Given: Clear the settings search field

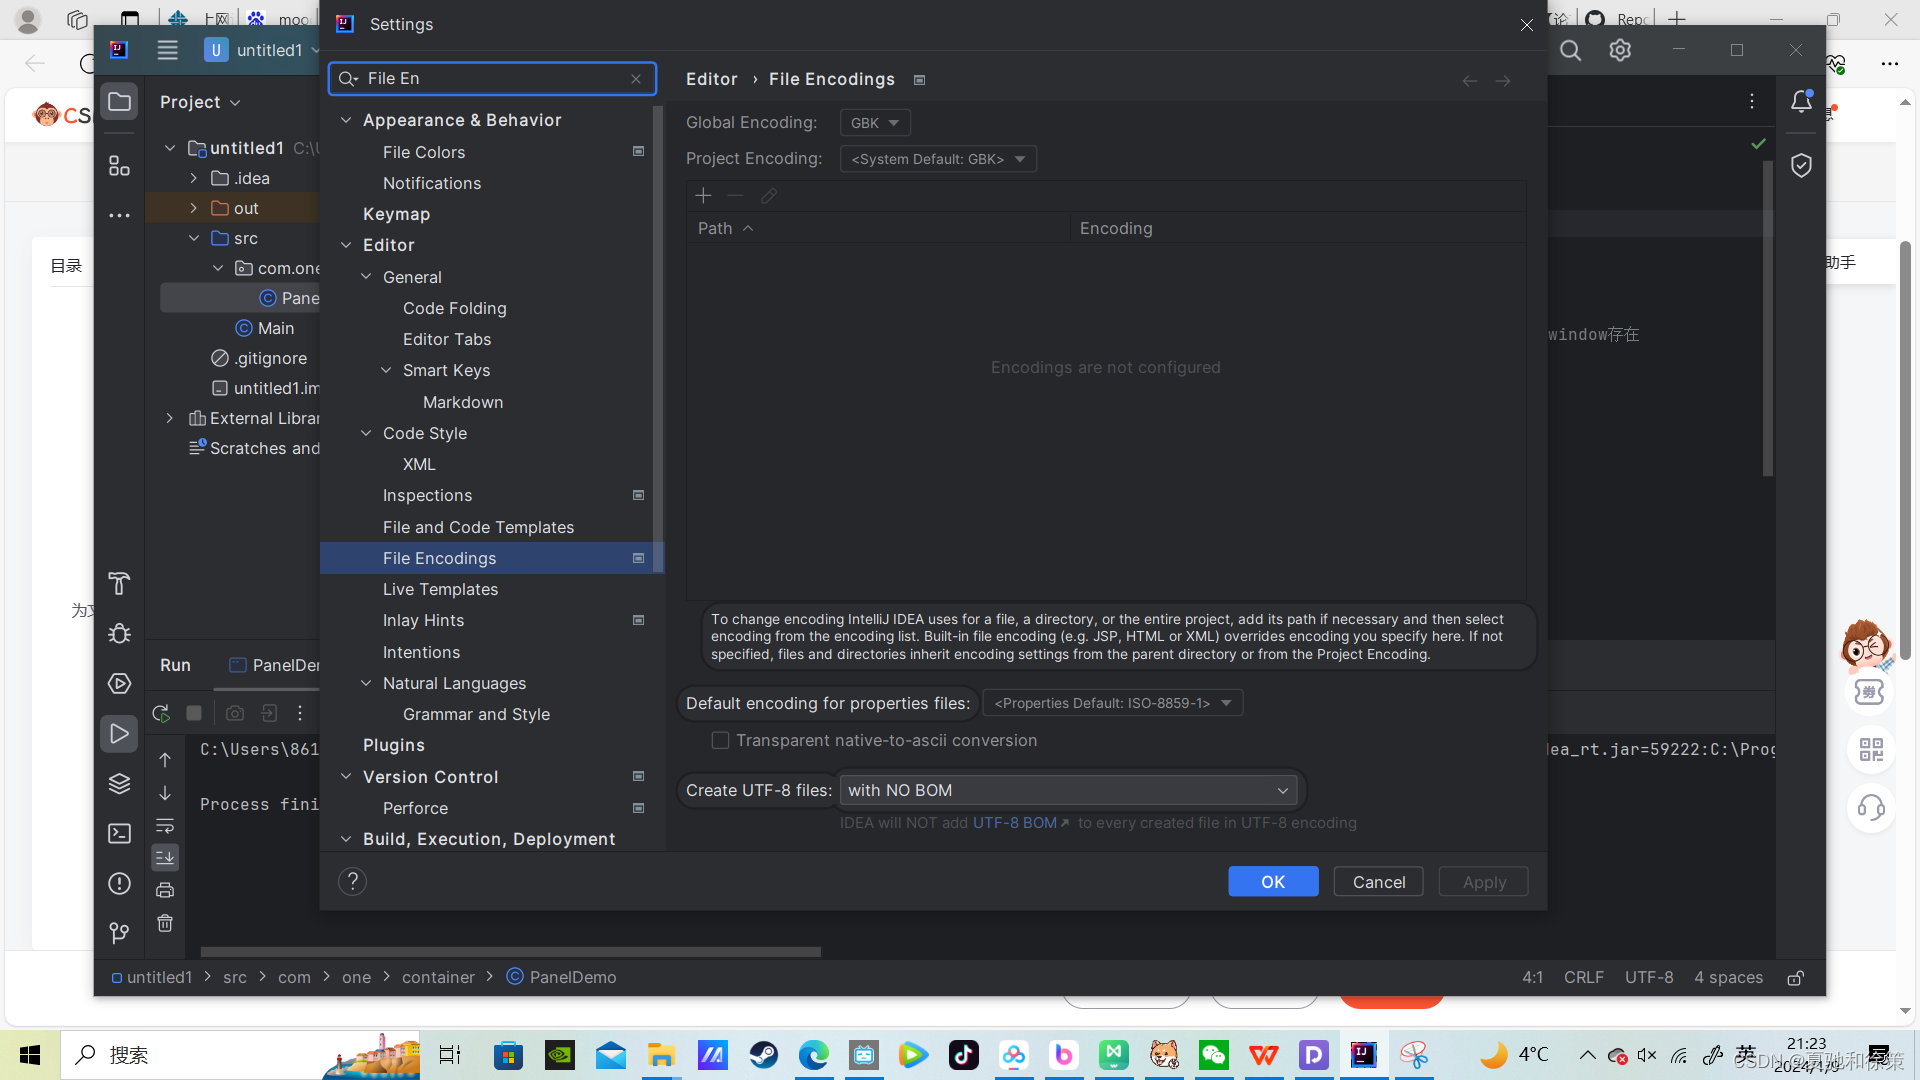Looking at the screenshot, I should point(636,79).
